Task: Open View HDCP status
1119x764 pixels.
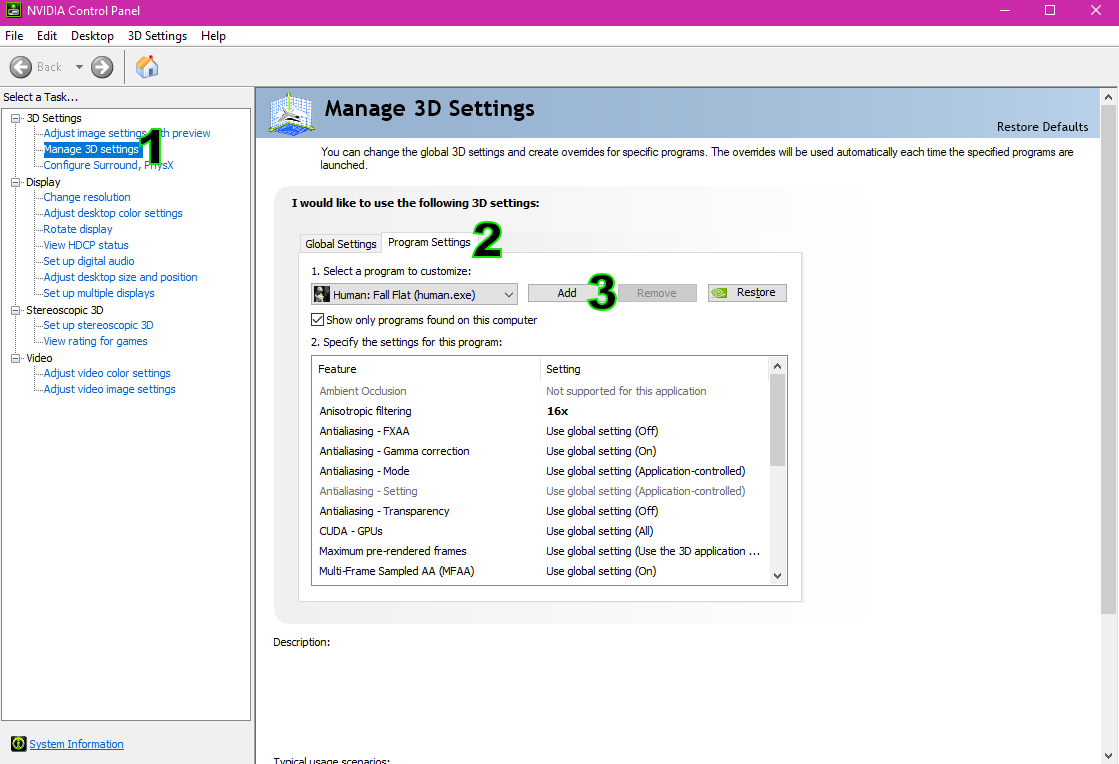Action: pos(86,245)
